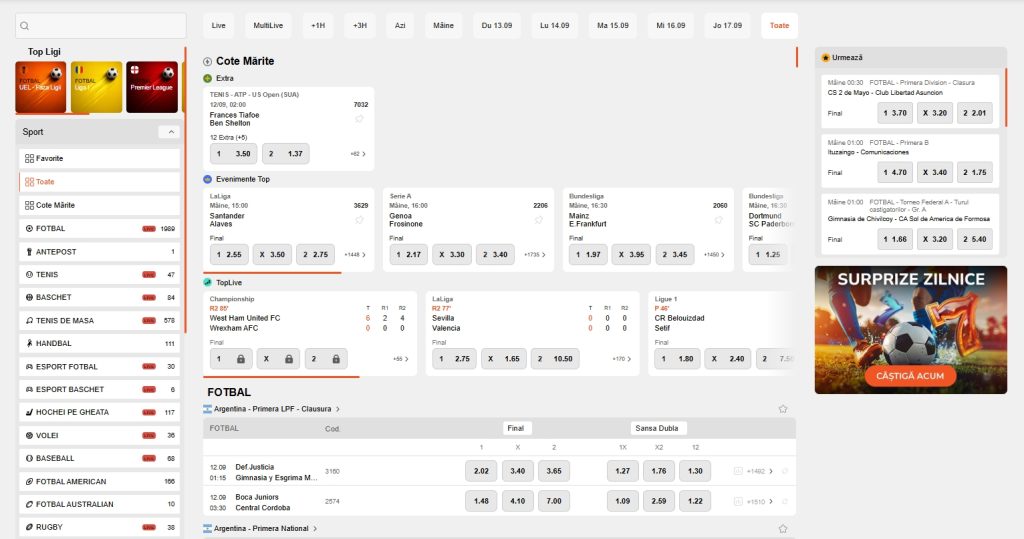Screen dimensions: 1024x539
Task: Click the HANDBAL player icon
Action: (x=29, y=343)
